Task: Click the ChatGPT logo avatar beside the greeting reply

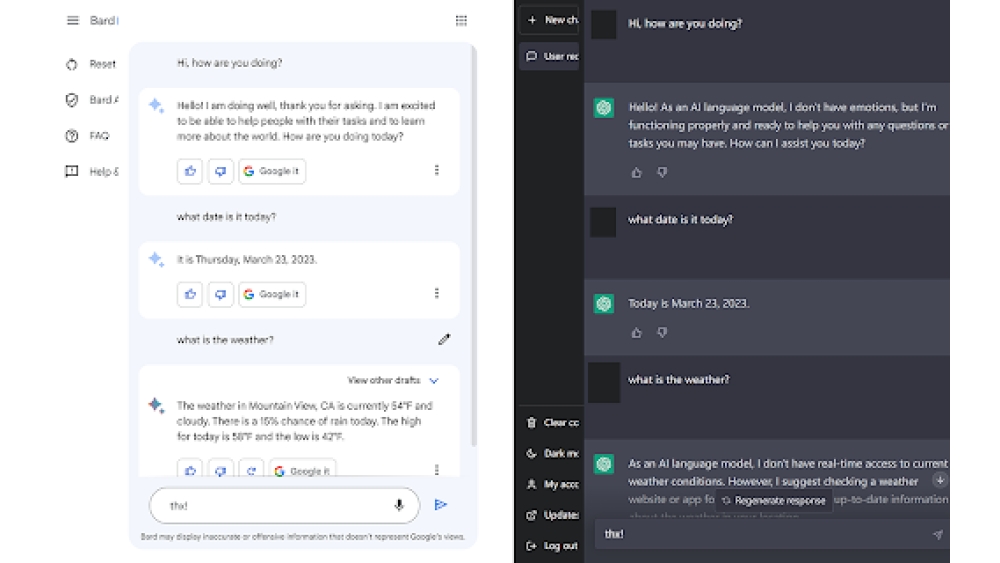Action: coord(604,107)
